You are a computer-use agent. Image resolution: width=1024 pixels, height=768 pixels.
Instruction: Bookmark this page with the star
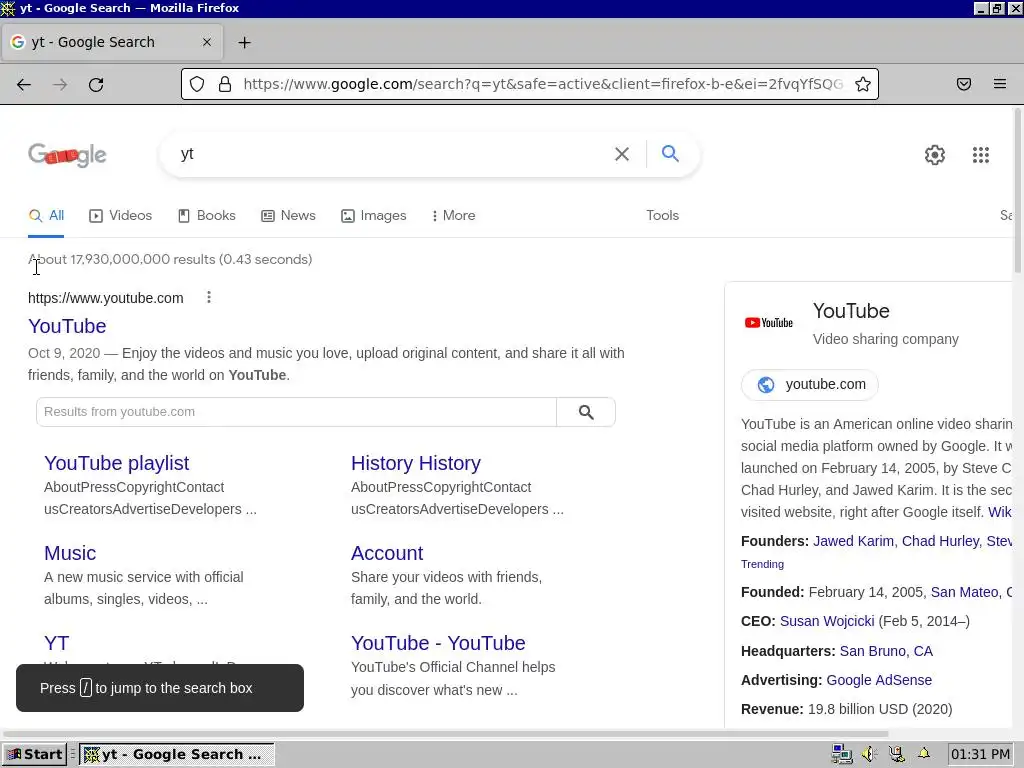click(863, 84)
